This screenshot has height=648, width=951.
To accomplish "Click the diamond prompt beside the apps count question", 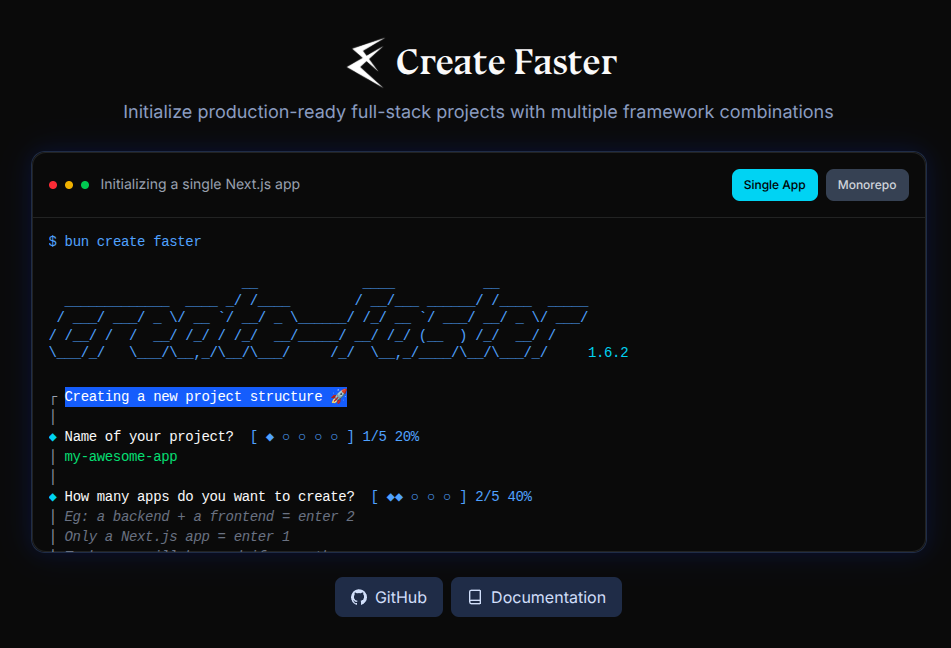I will coord(52,496).
